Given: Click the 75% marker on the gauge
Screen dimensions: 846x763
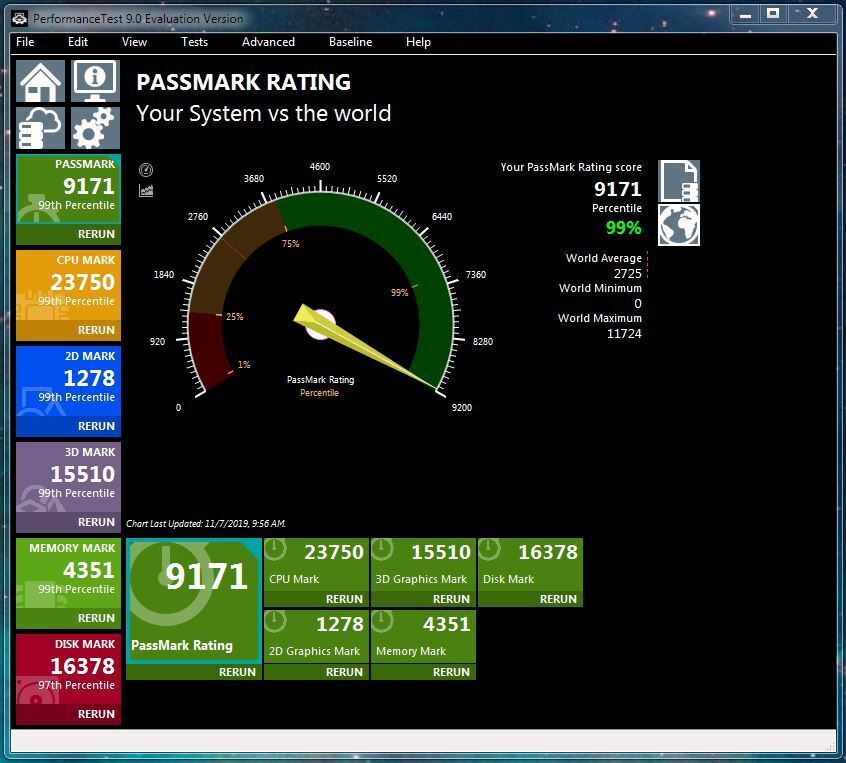Looking at the screenshot, I should 290,244.
